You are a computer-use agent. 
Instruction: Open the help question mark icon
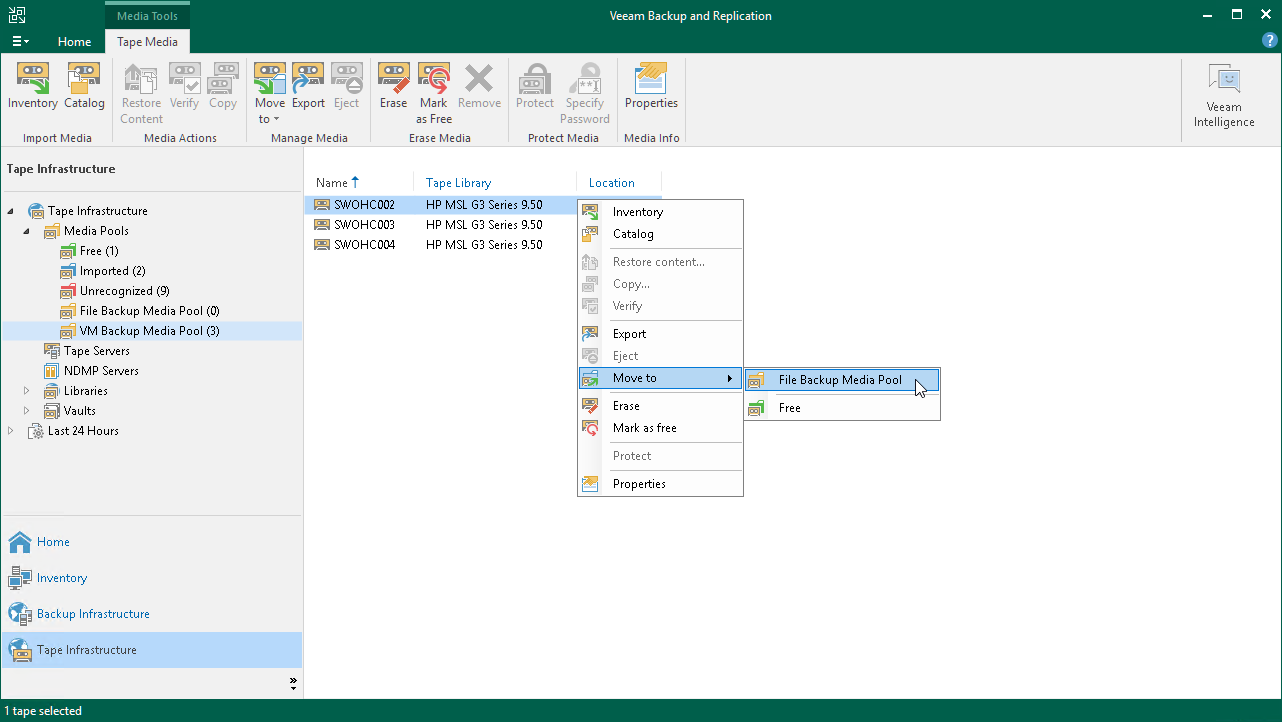(1270, 41)
